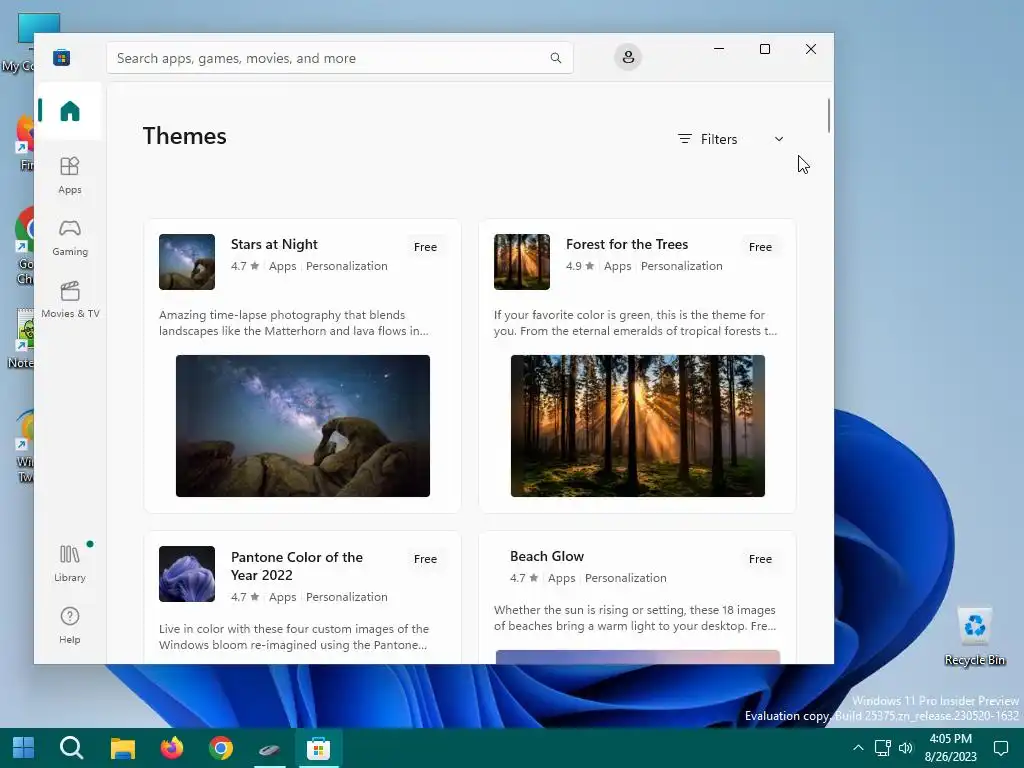This screenshot has width=1024, height=768.
Task: Open the Stars at Night title
Action: [274, 244]
